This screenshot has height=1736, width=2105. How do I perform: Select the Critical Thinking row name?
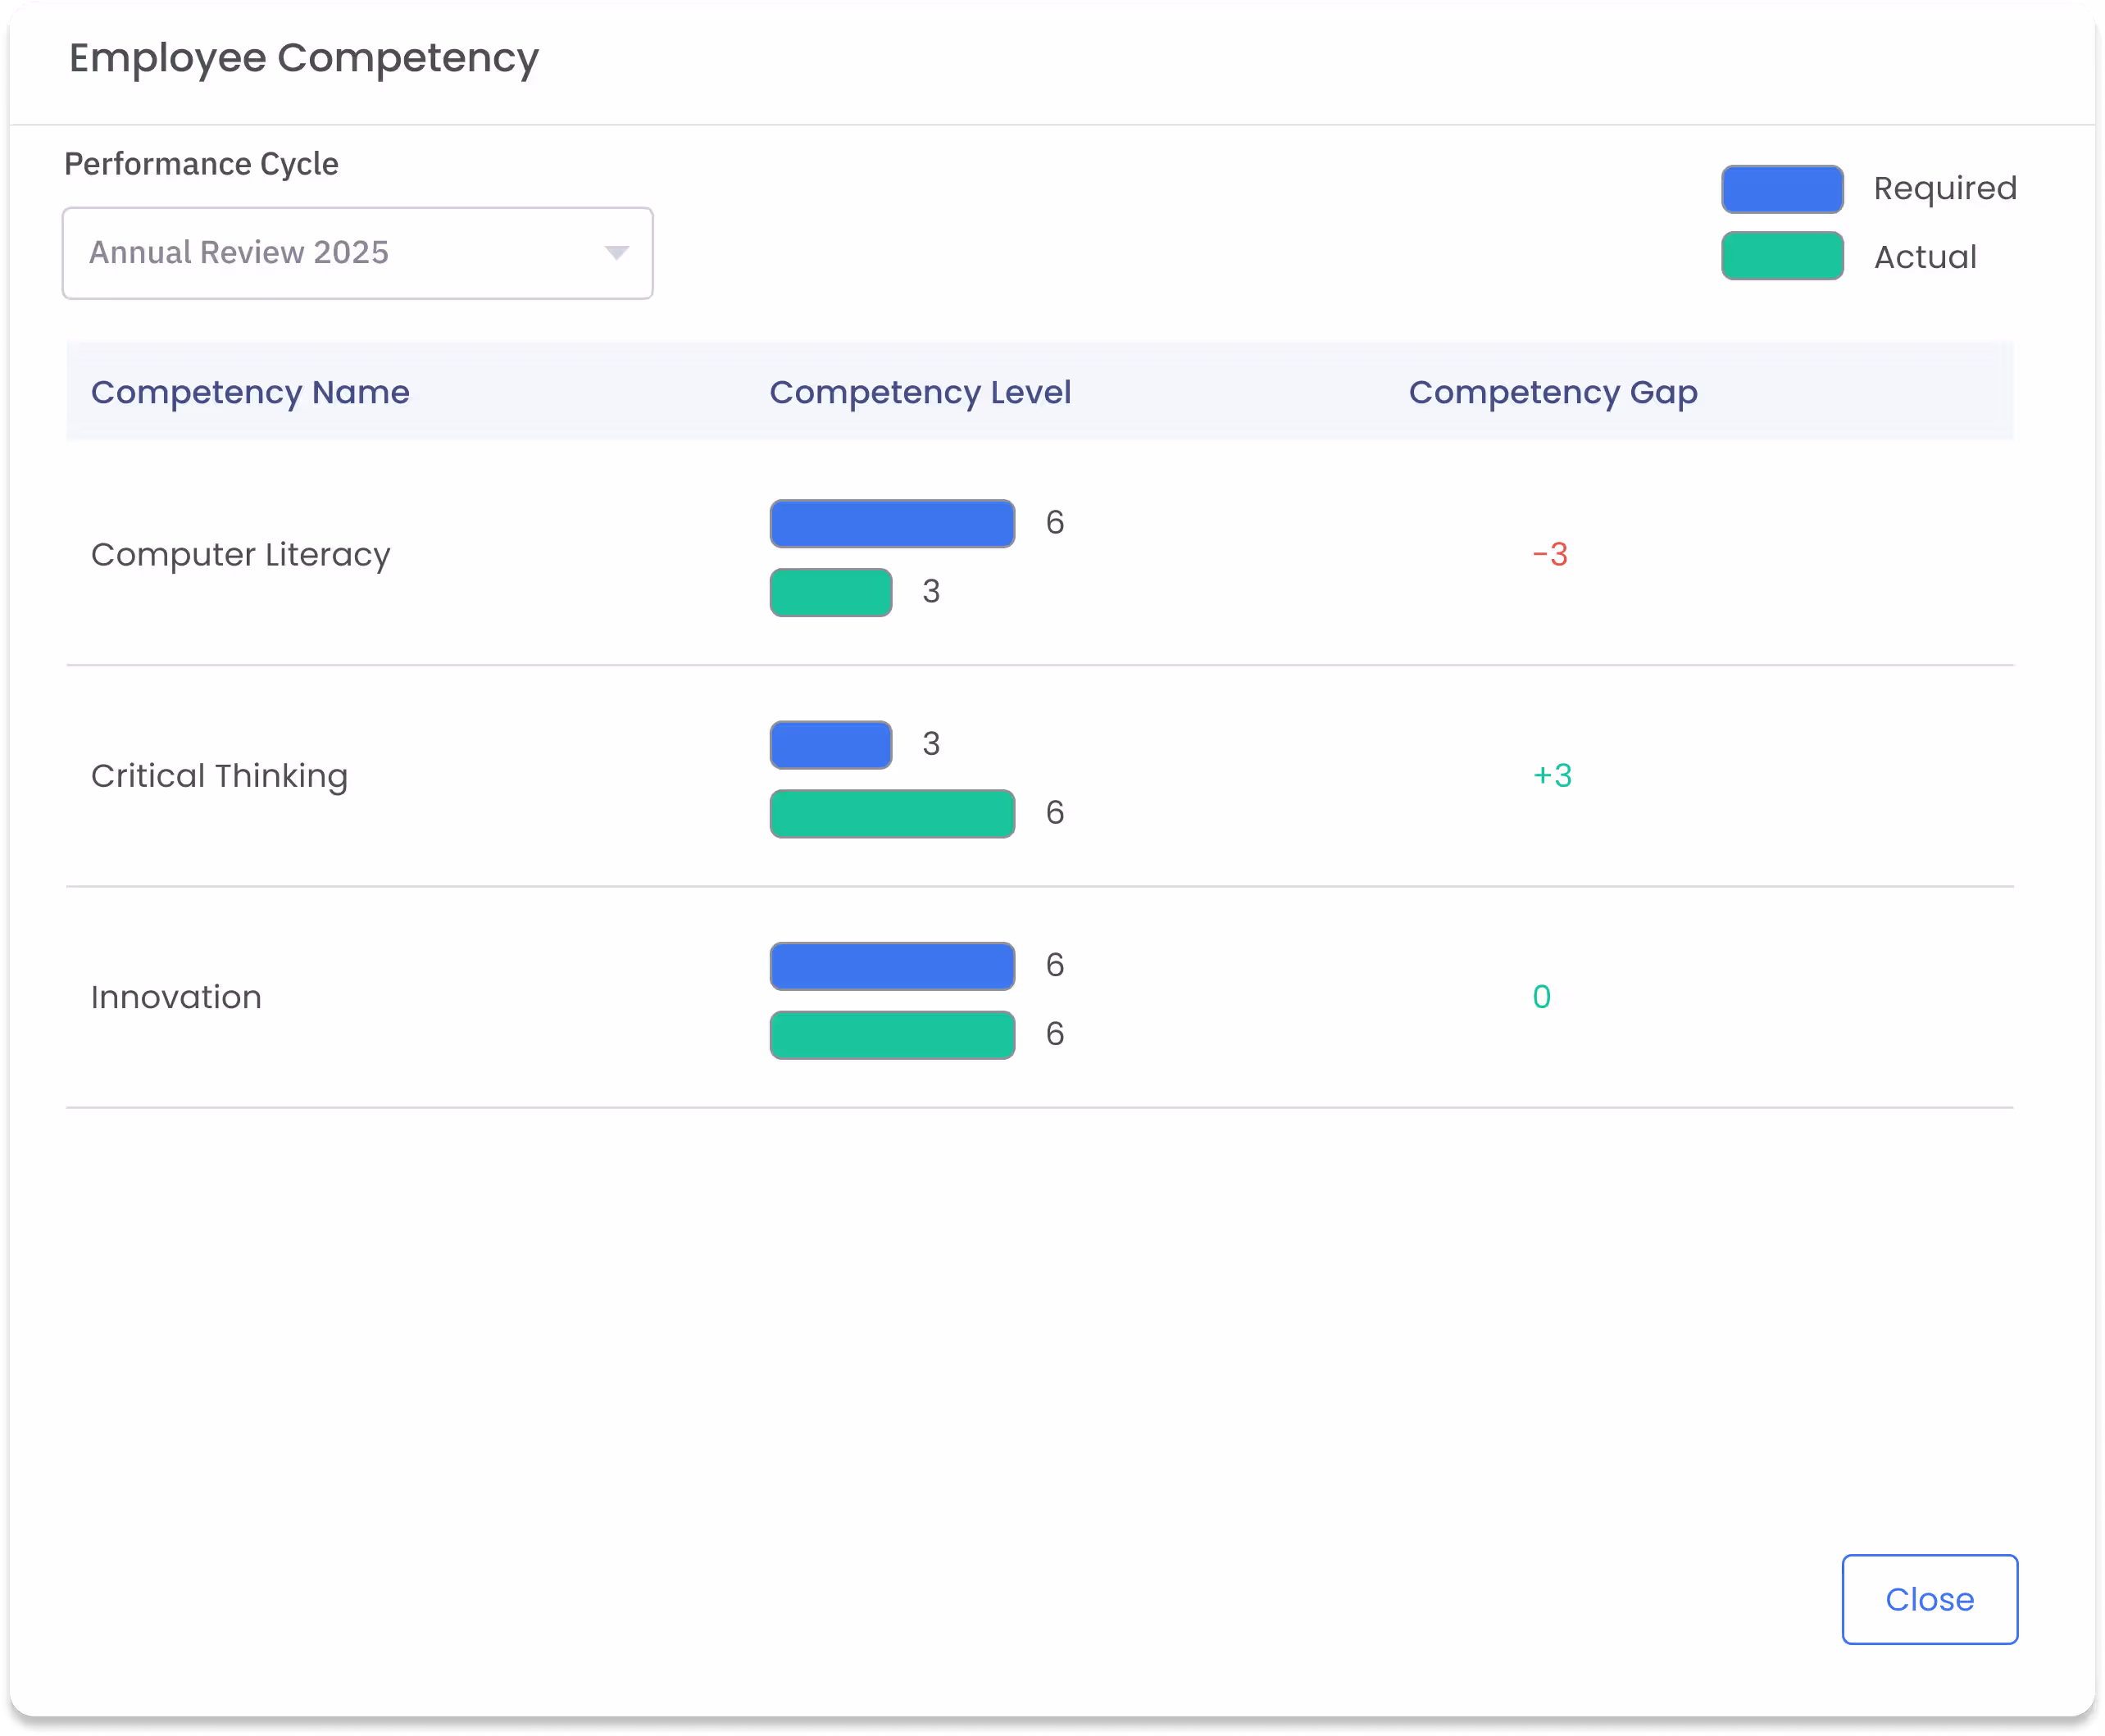tap(219, 776)
